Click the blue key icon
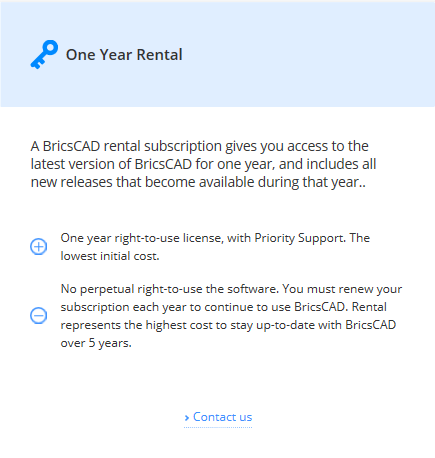The height and width of the screenshot is (458, 435). tap(44, 55)
